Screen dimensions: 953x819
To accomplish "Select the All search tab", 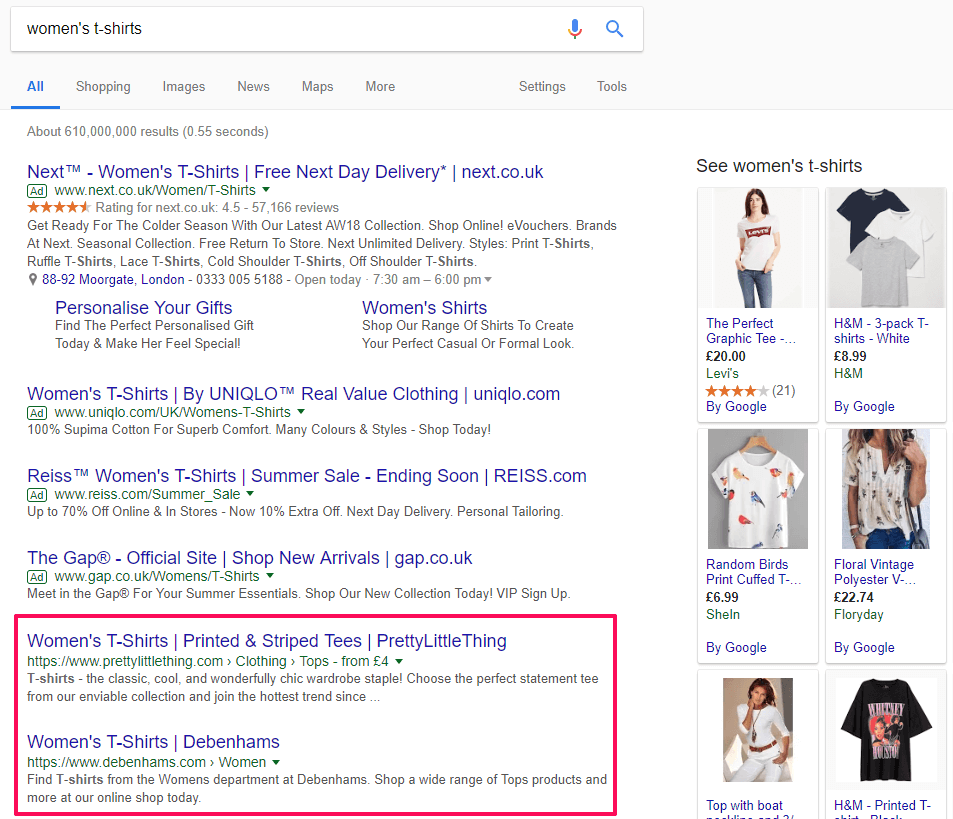I will click(35, 86).
